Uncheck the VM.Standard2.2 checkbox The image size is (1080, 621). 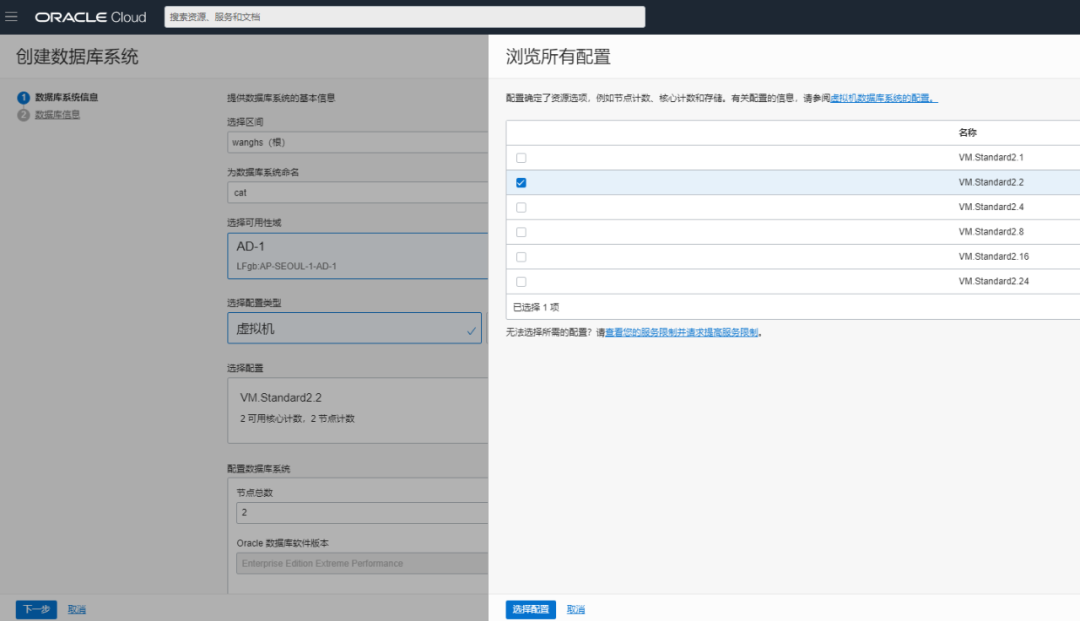click(521, 182)
